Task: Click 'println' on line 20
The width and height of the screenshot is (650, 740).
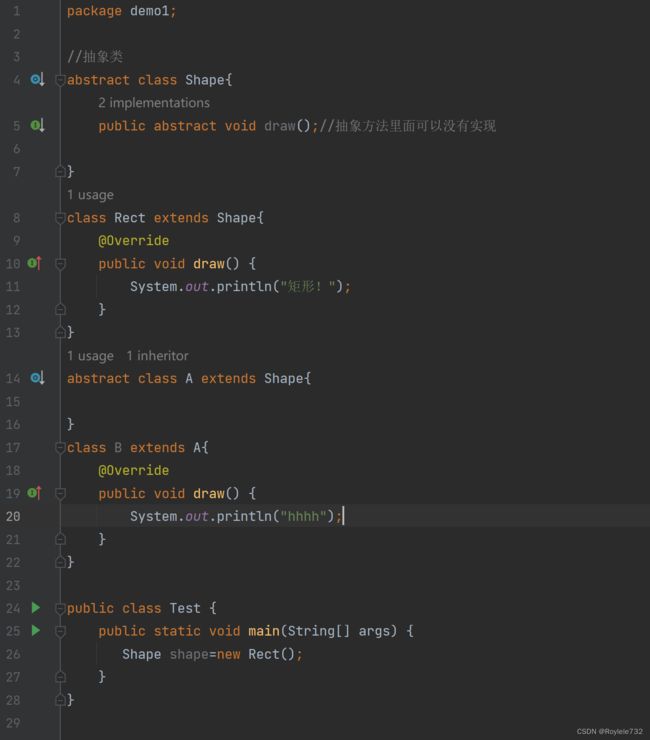Action: click(x=244, y=517)
